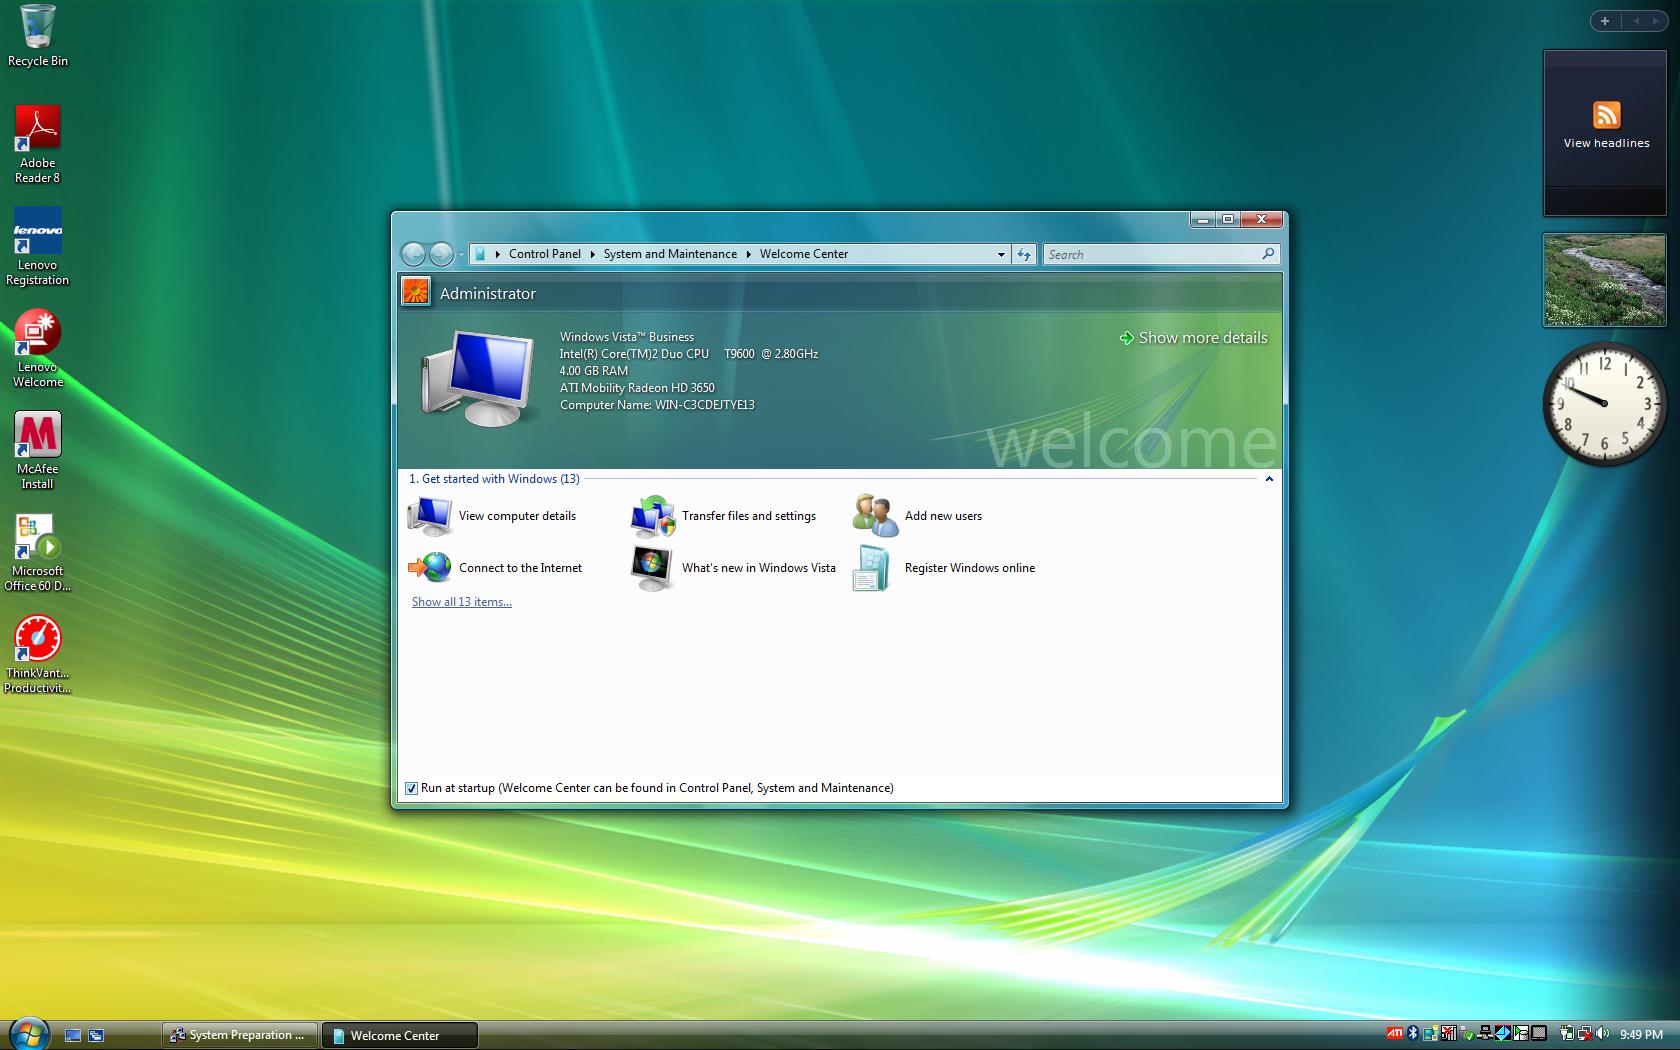Click the ATI Mobility Radeon HD 3650 text

tap(637, 388)
